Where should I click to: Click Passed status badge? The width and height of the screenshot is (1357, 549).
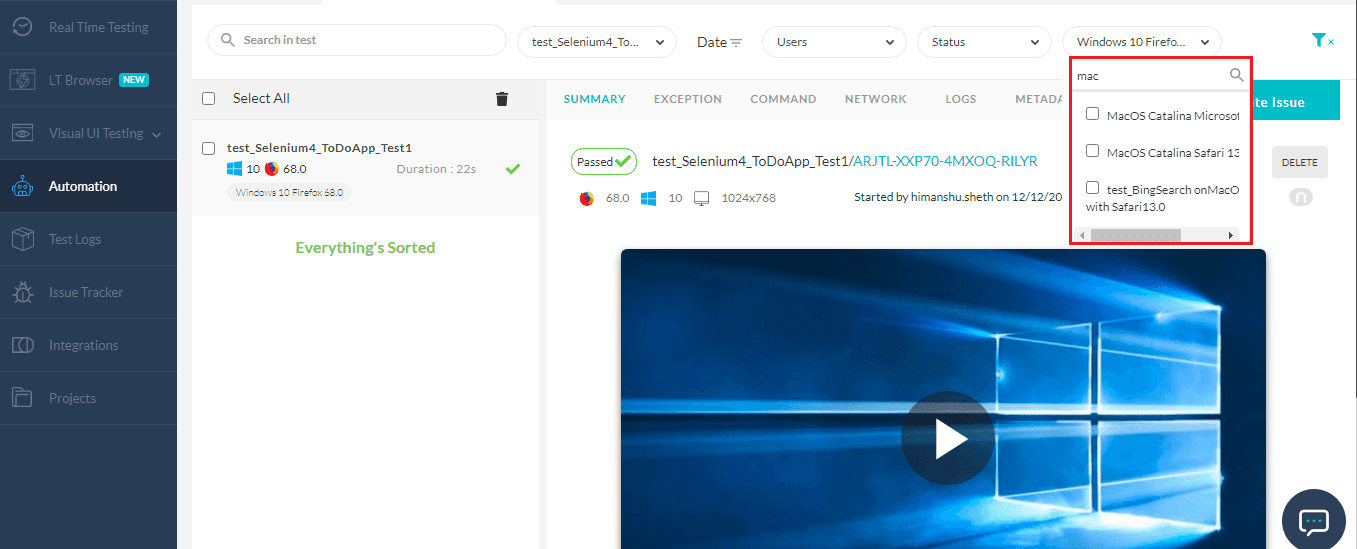click(x=604, y=161)
